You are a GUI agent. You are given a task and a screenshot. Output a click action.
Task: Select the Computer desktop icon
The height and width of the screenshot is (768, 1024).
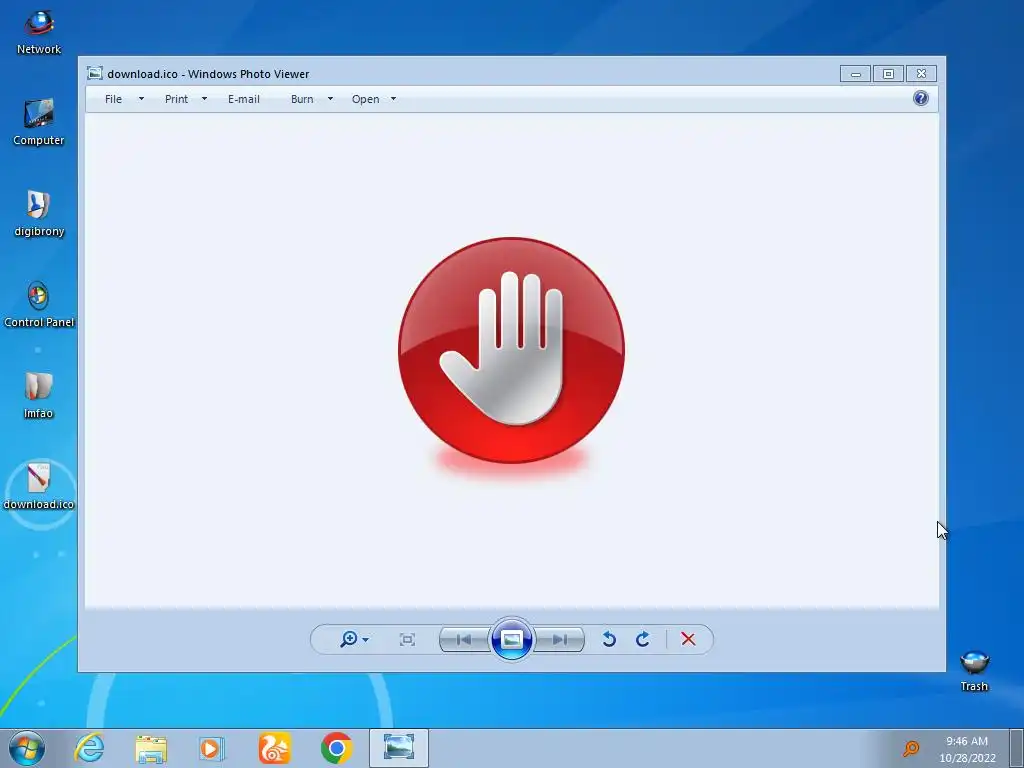[x=39, y=123]
